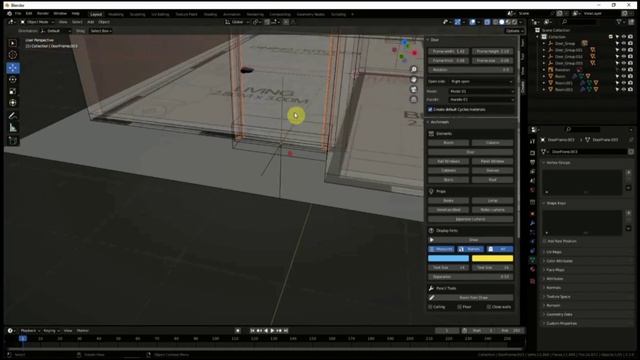Open the door Handle dropdown
This screenshot has width=640, height=360.
(481, 100)
